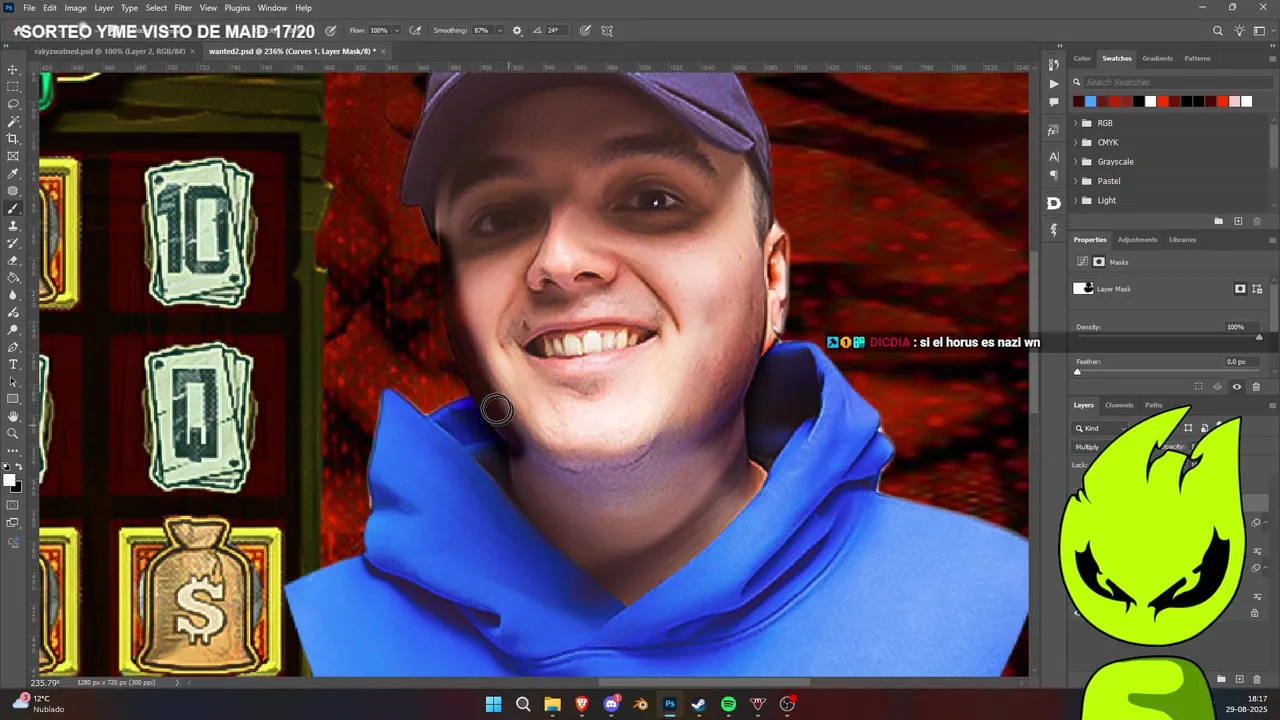This screenshot has height=720, width=1280.
Task: Click the foreground color white swatch
Action: (9, 481)
